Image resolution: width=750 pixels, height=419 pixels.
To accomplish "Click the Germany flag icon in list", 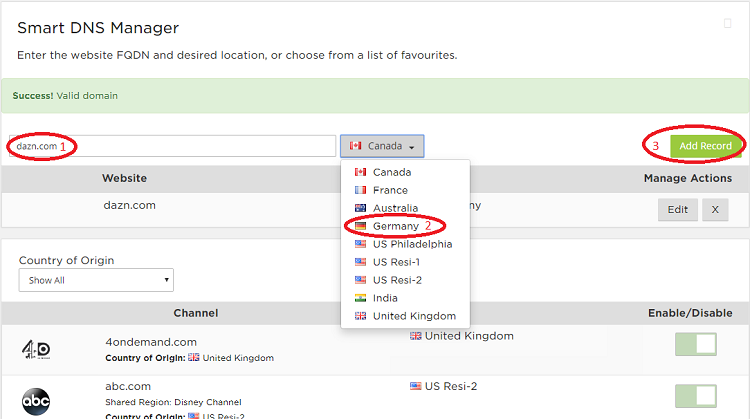I will tap(360, 226).
